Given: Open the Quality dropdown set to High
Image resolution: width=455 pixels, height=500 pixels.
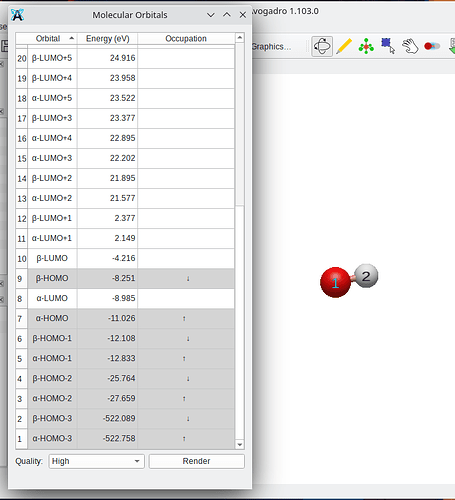Looking at the screenshot, I should [x=96, y=461].
